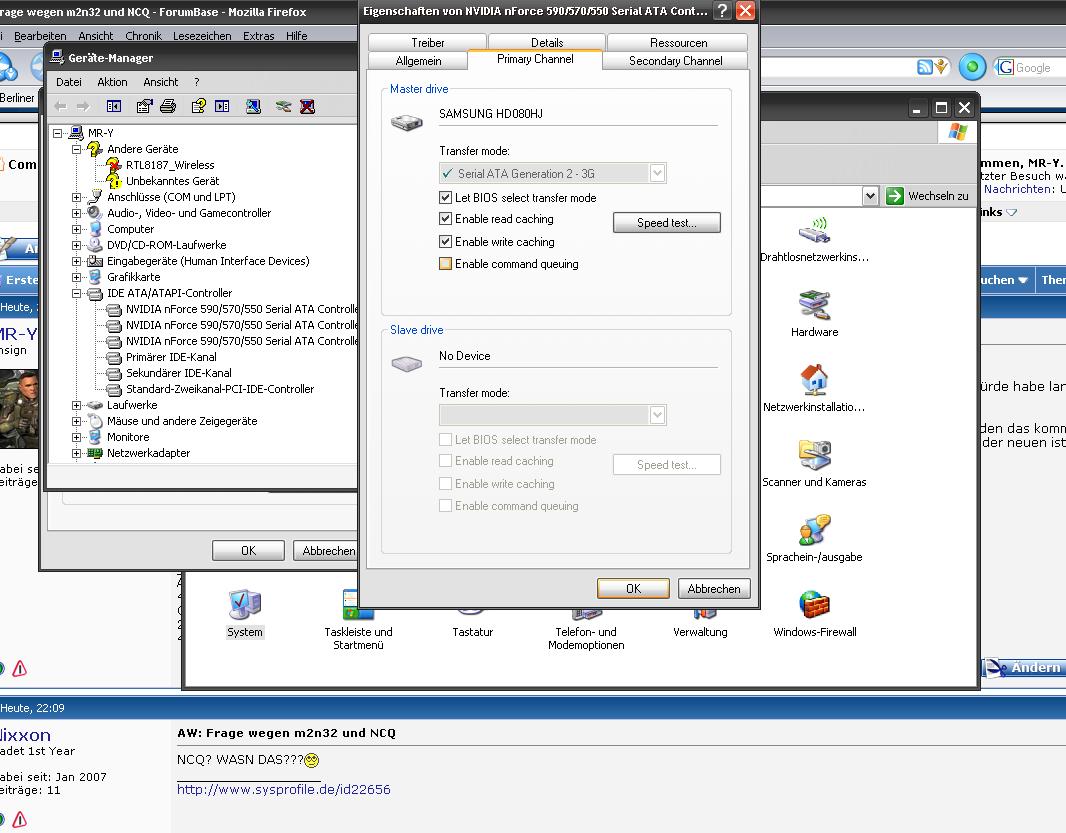Toggle Enable write caching for master drive

tap(445, 241)
